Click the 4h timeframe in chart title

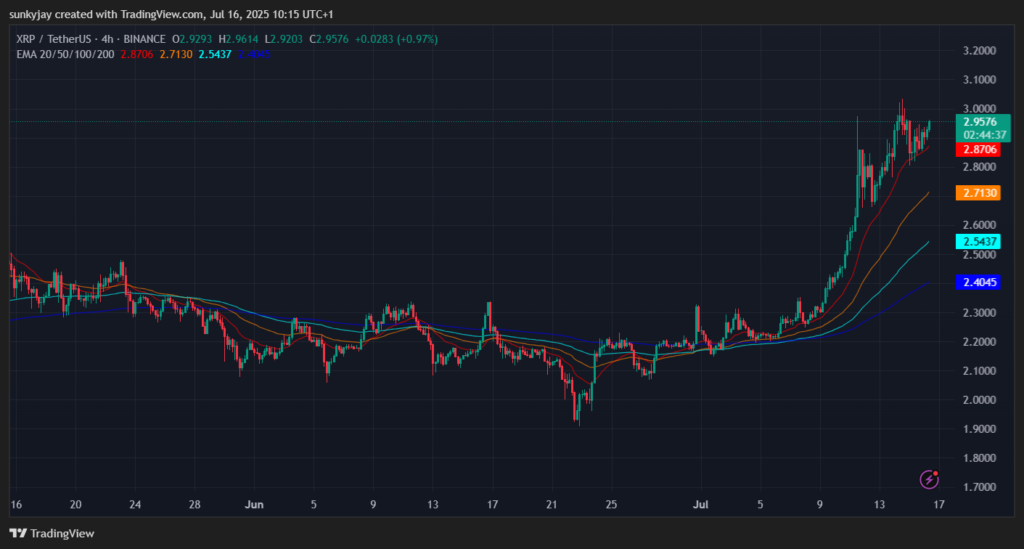coord(107,39)
